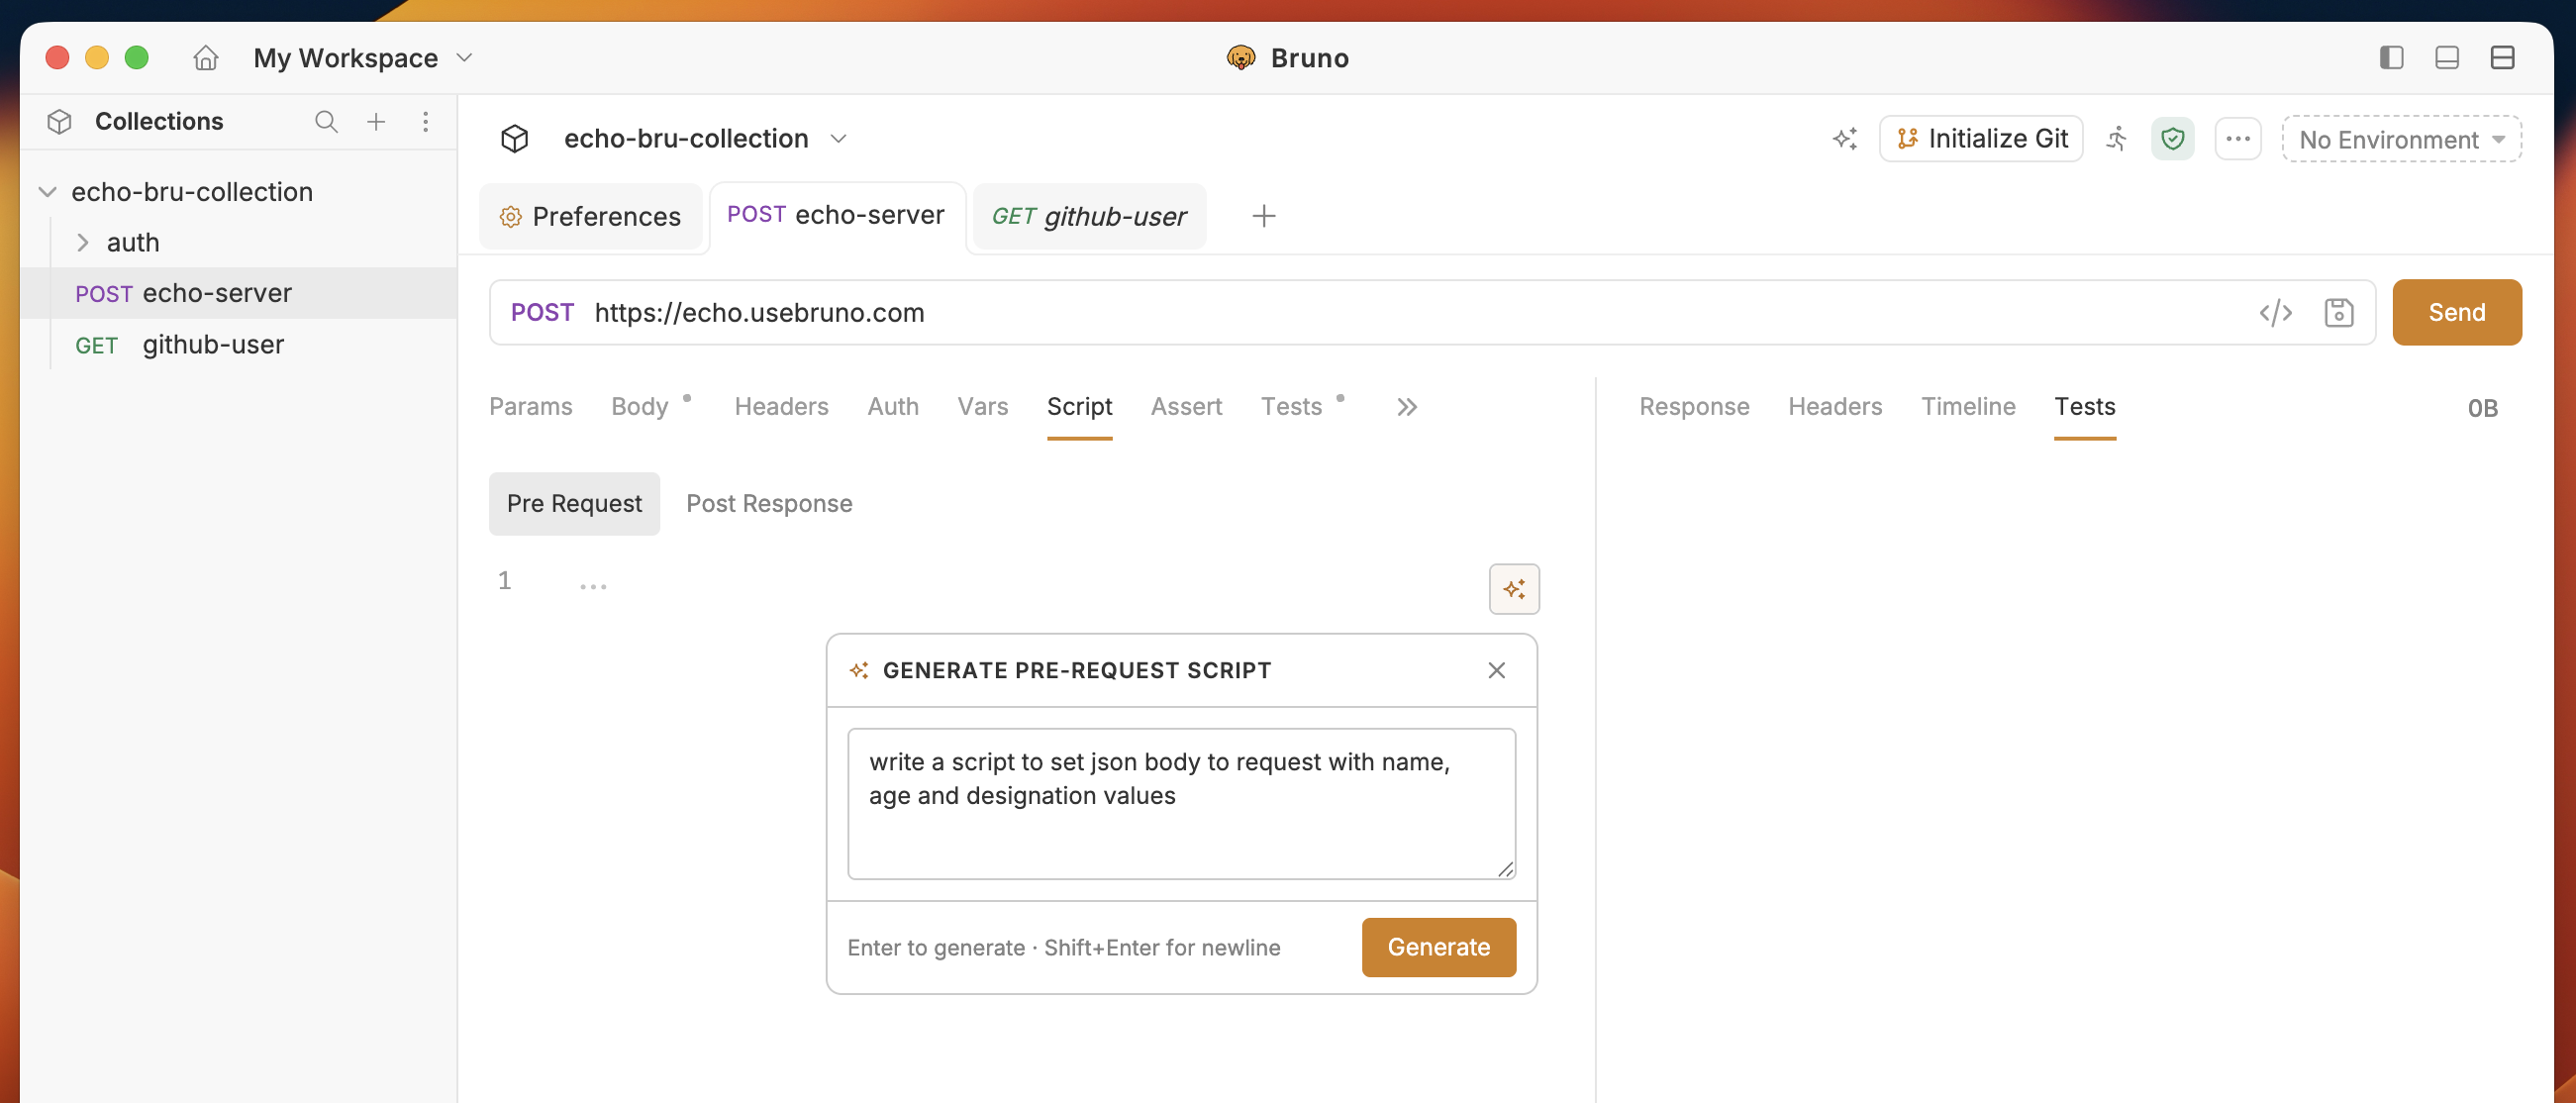The width and height of the screenshot is (2576, 1103).
Task: Select the Tests tab in response pane
Action: coord(2085,406)
